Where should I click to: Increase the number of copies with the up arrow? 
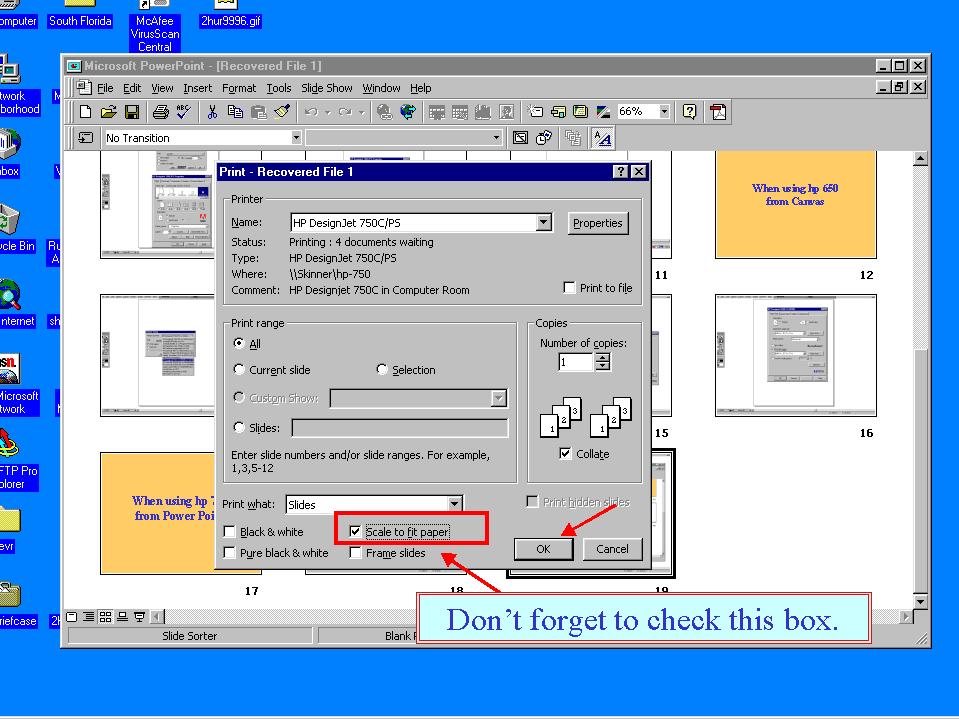[x=602, y=358]
